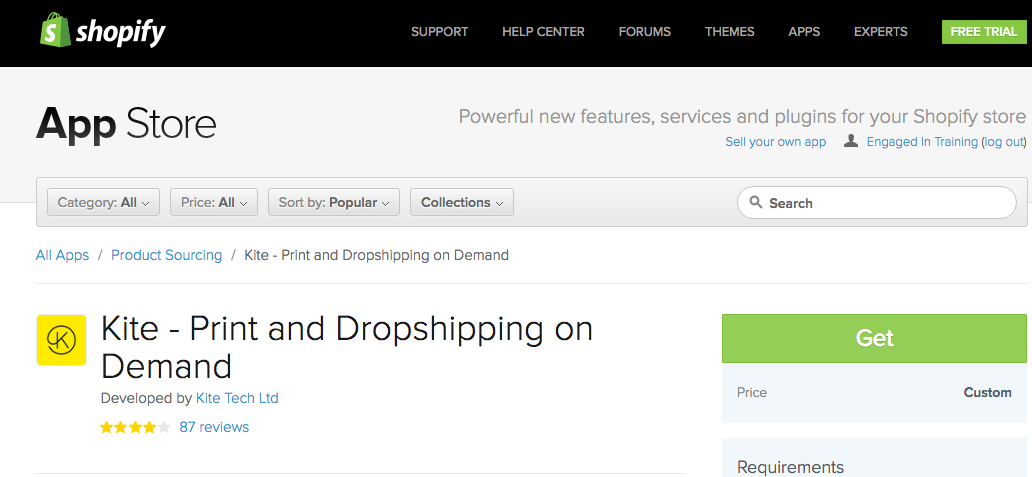The height and width of the screenshot is (477, 1032).
Task: Open the 87 reviews link
Action: 214,428
